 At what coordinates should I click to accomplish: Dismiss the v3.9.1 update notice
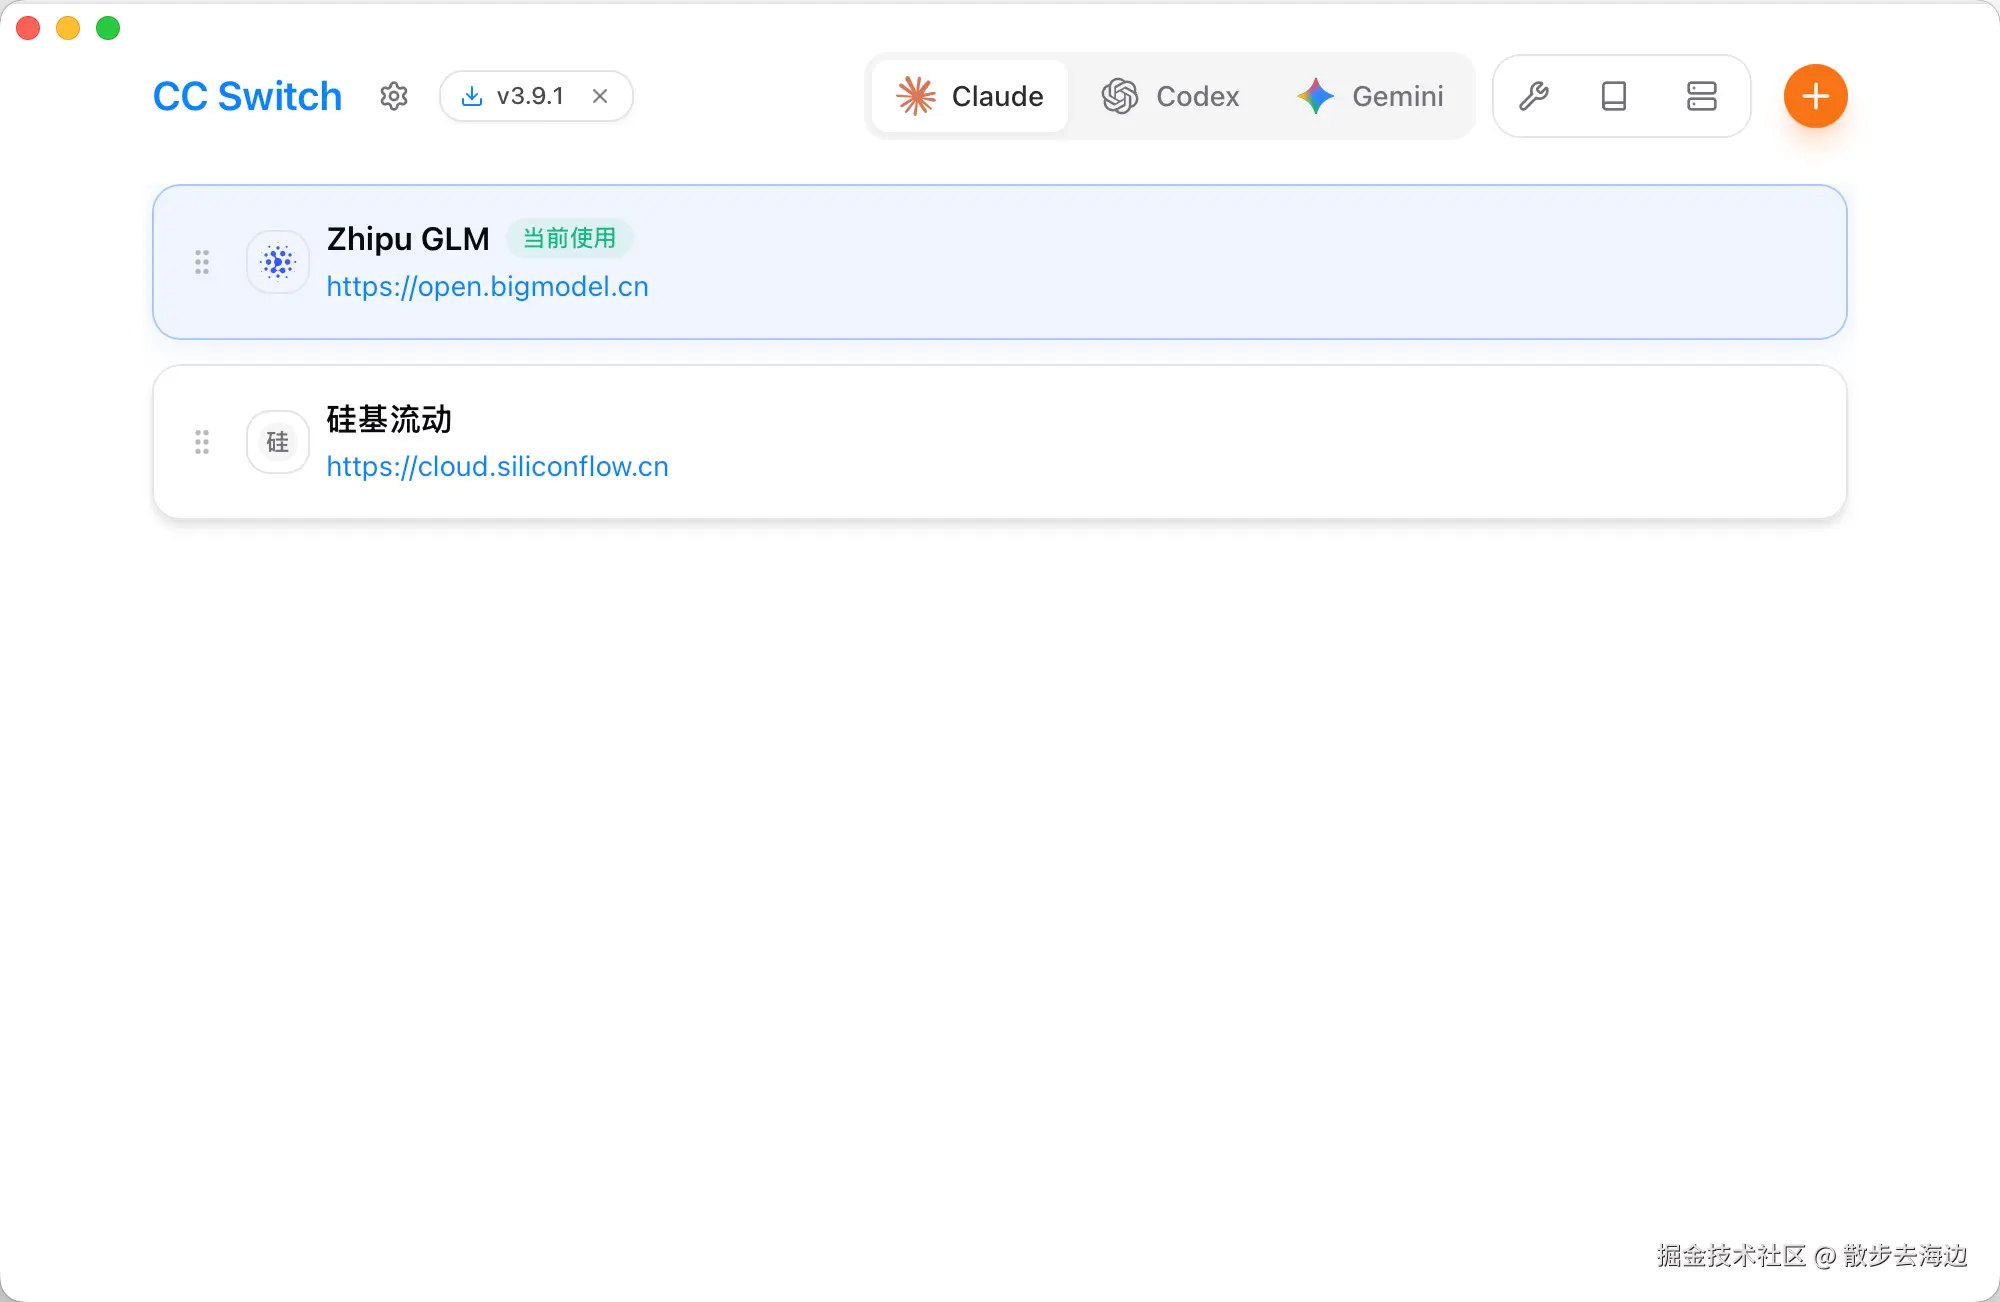click(600, 96)
